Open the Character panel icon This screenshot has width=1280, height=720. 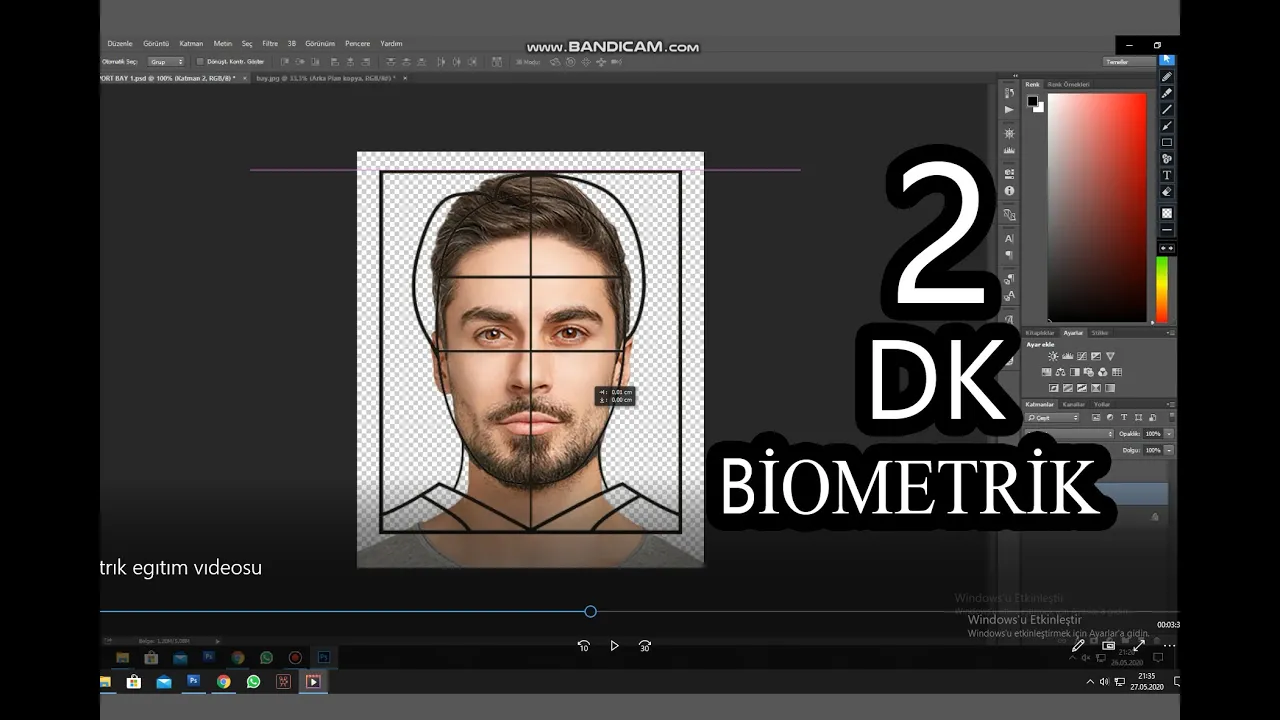[1009, 238]
